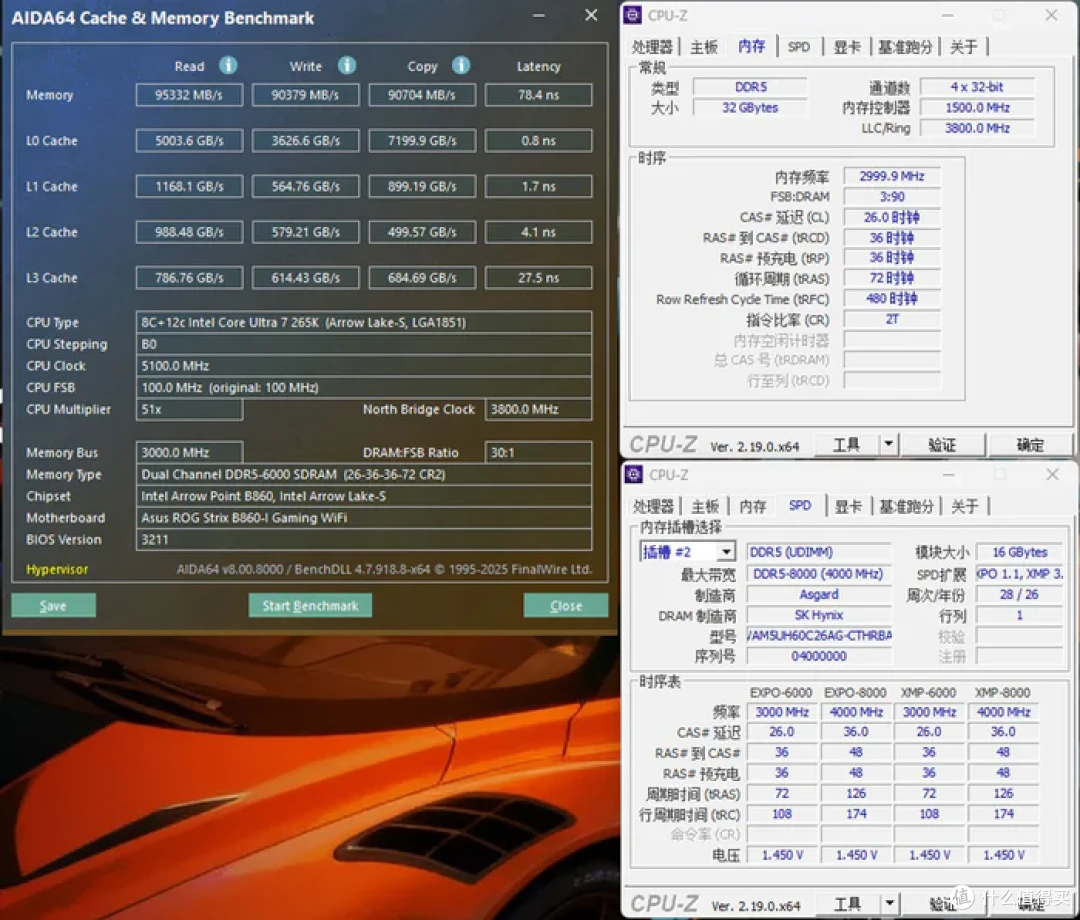
Task: Close the lower CPU-Z SPD window
Action: 1052,474
